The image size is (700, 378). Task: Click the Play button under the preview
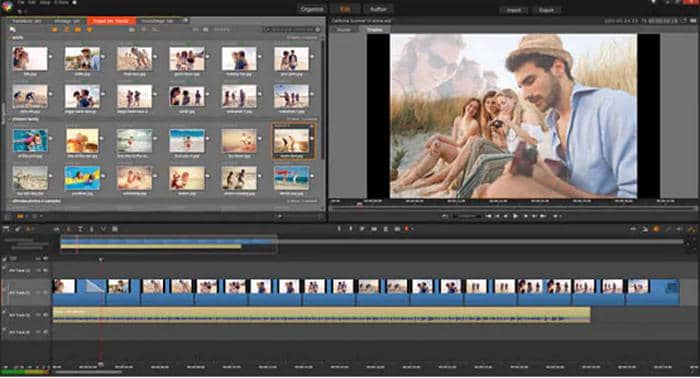[x=515, y=216]
